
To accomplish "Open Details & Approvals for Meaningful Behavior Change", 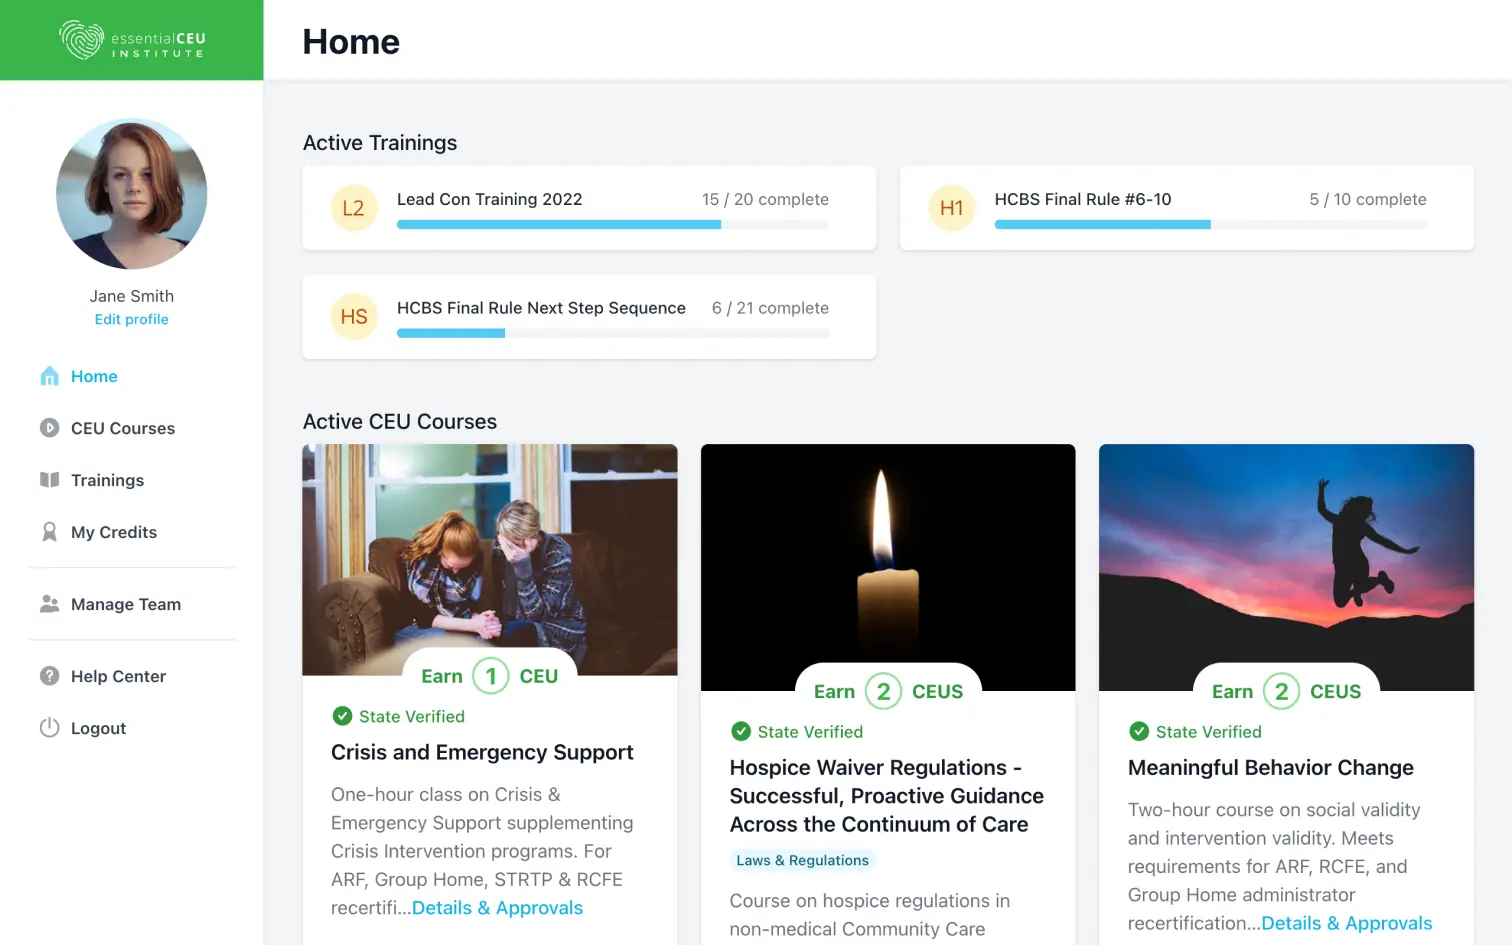I will click(x=1346, y=923).
